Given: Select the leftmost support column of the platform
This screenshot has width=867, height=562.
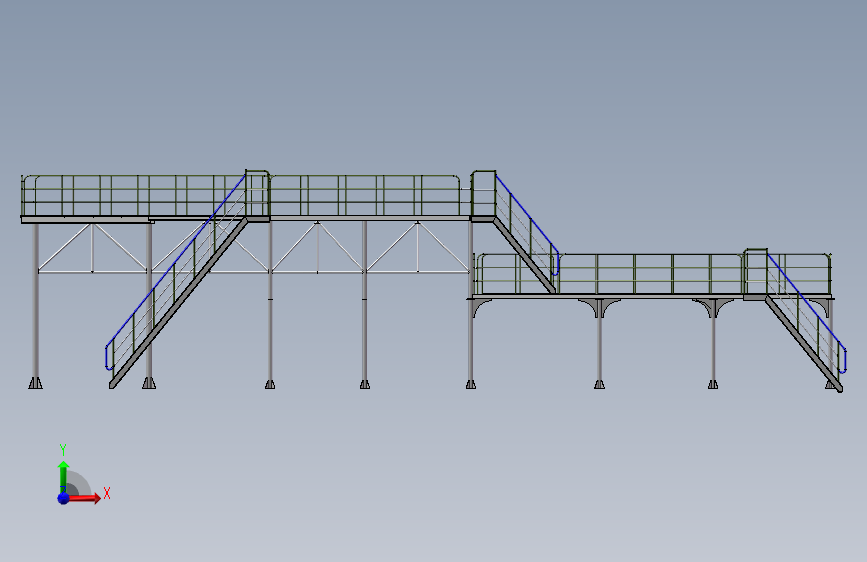Looking at the screenshot, I should pyautogui.click(x=35, y=301).
